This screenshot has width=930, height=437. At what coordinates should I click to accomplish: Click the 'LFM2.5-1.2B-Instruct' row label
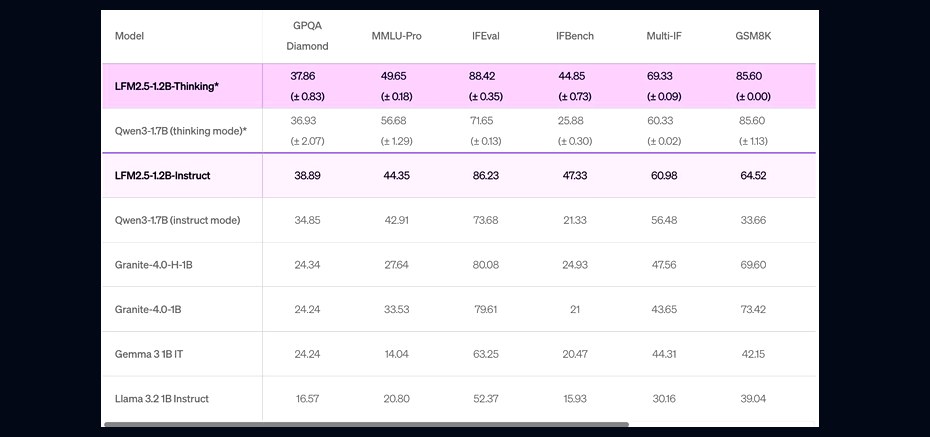point(163,176)
